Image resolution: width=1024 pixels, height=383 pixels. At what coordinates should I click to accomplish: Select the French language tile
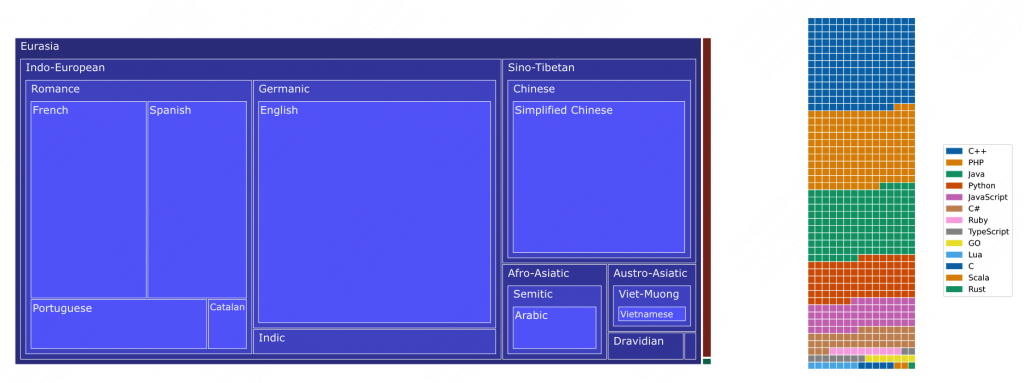(x=89, y=199)
